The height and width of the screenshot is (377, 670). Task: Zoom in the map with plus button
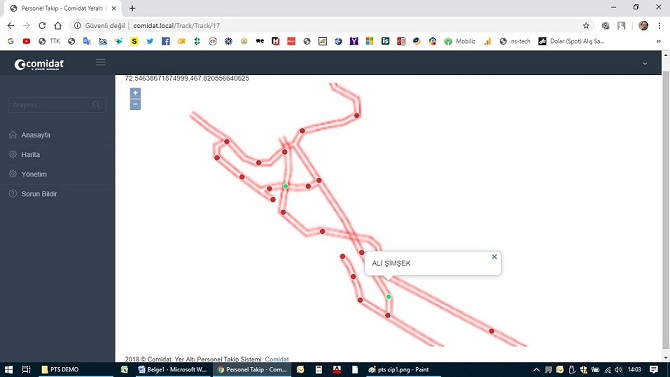pyautogui.click(x=135, y=93)
